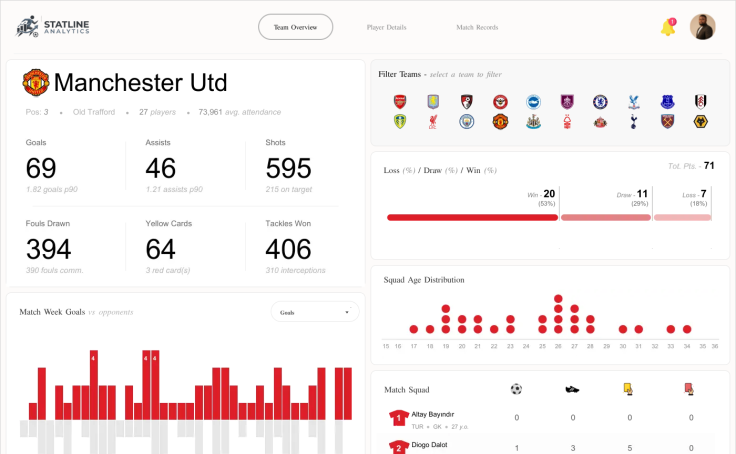Select the Tottenham Hotspur crest
The height and width of the screenshot is (454, 736).
click(634, 122)
